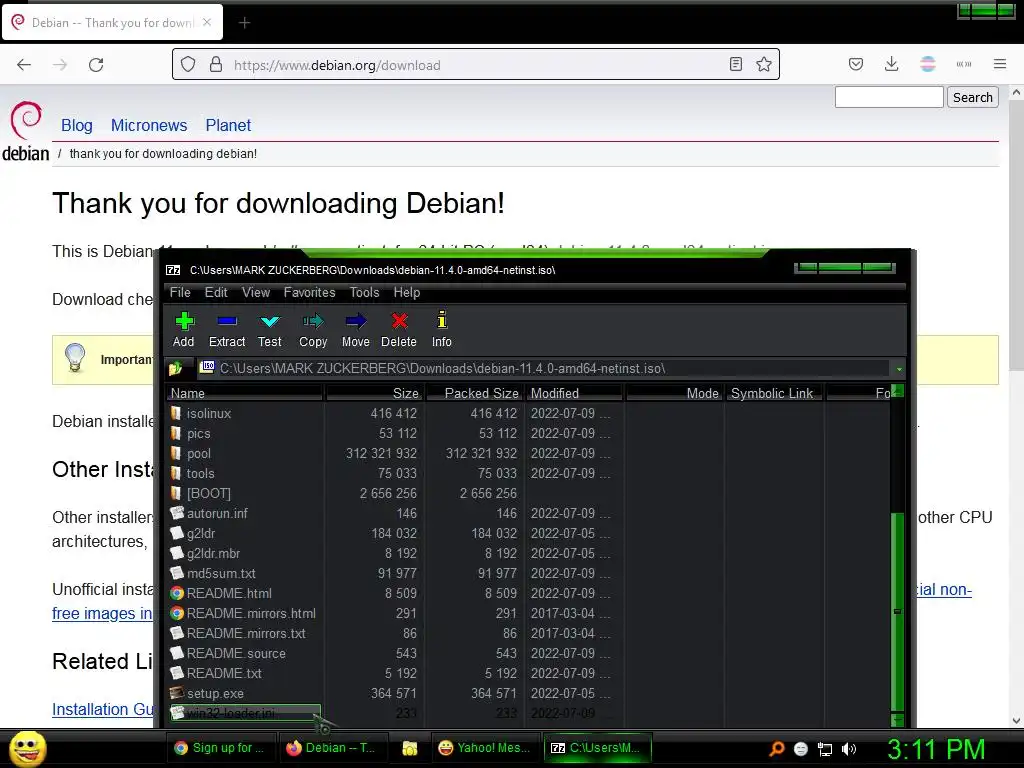Click the 7-Zip file list scrollbar
The height and width of the screenshot is (768, 1024).
[898, 611]
